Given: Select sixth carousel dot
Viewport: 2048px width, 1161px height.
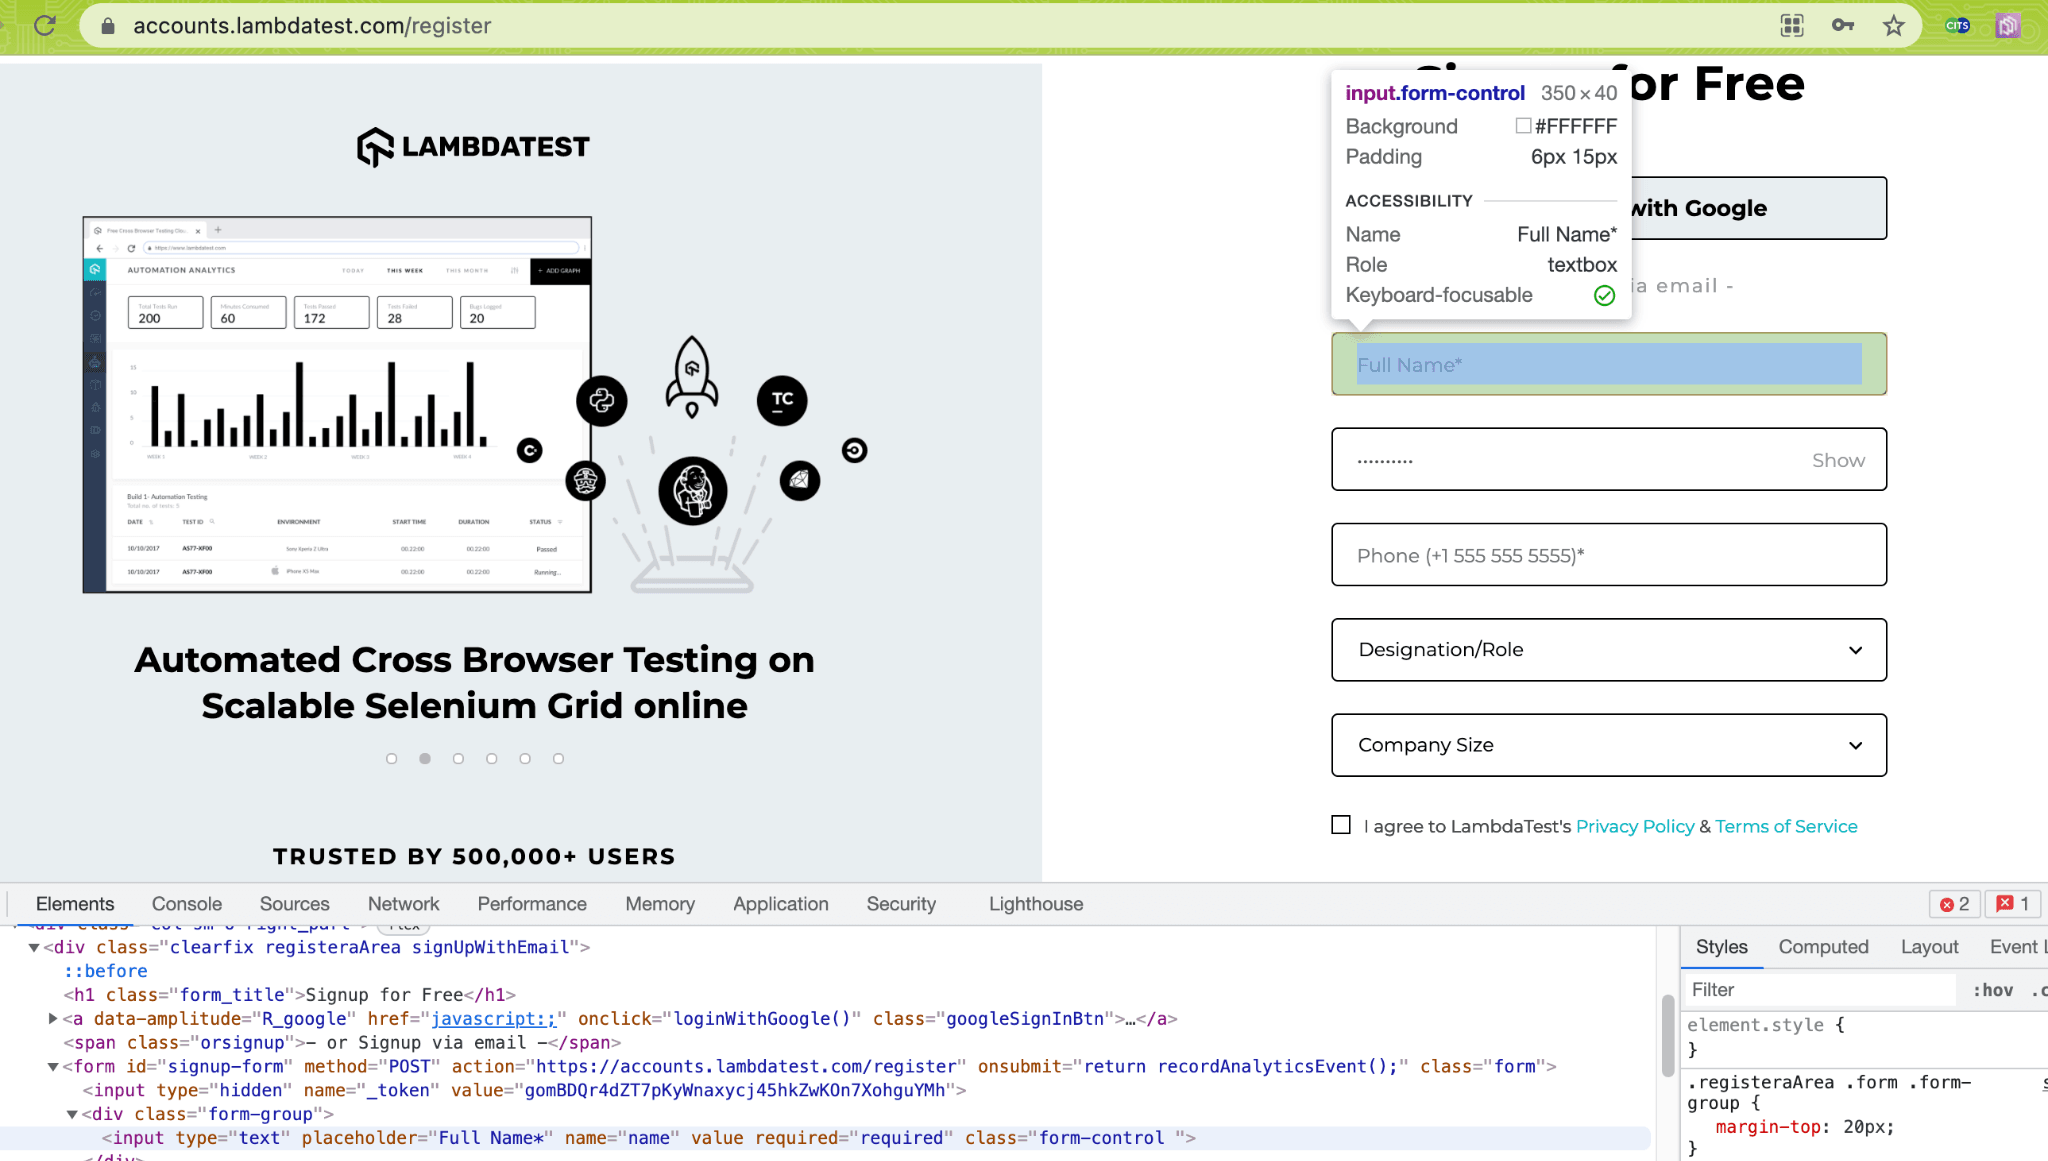Looking at the screenshot, I should pyautogui.click(x=559, y=759).
